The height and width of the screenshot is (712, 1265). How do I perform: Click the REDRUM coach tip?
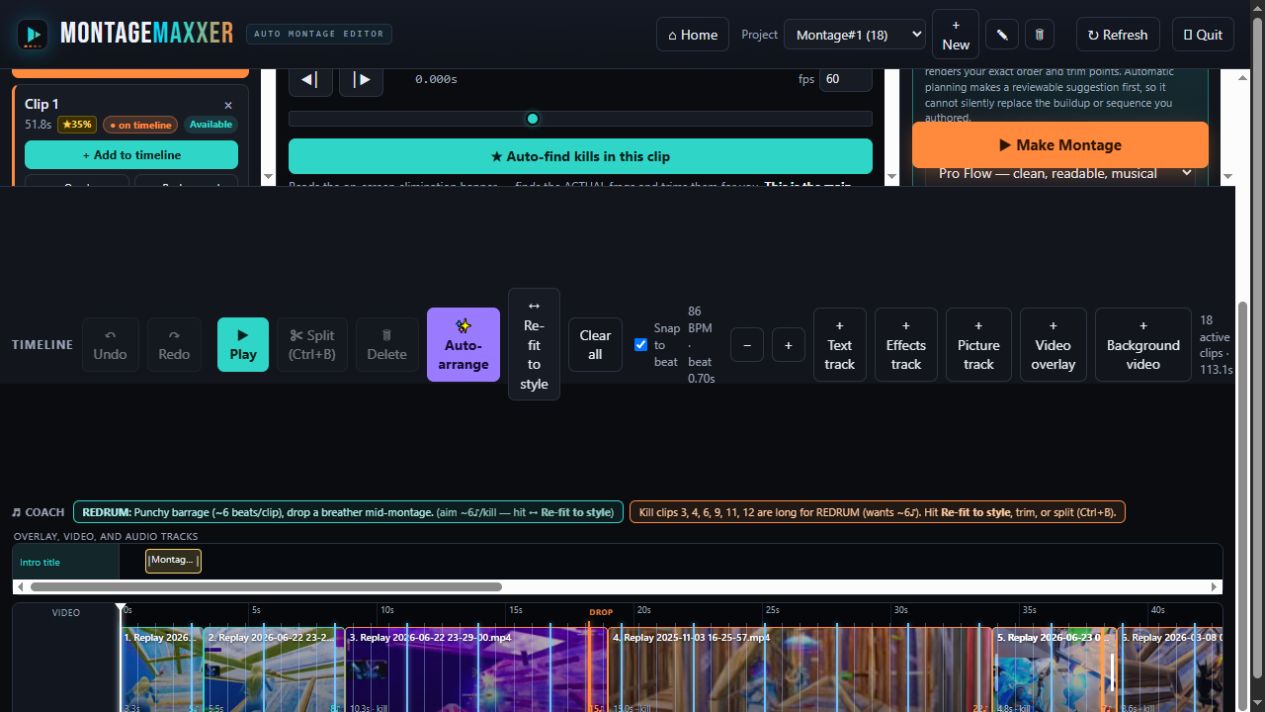point(348,512)
